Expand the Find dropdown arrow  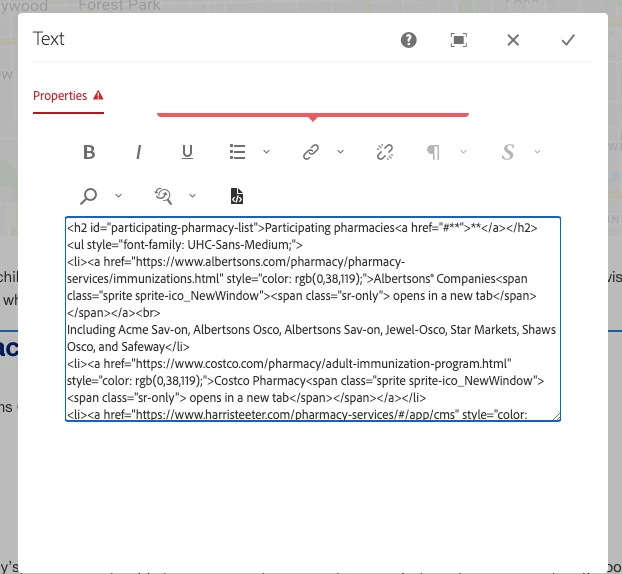(x=118, y=196)
